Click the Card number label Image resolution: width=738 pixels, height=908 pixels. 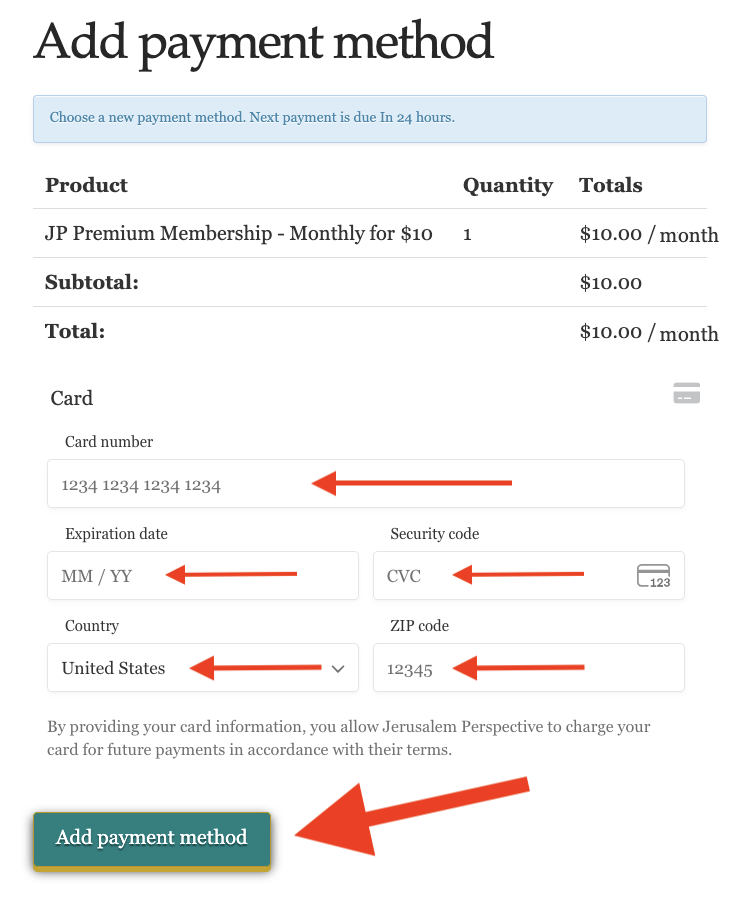click(109, 442)
